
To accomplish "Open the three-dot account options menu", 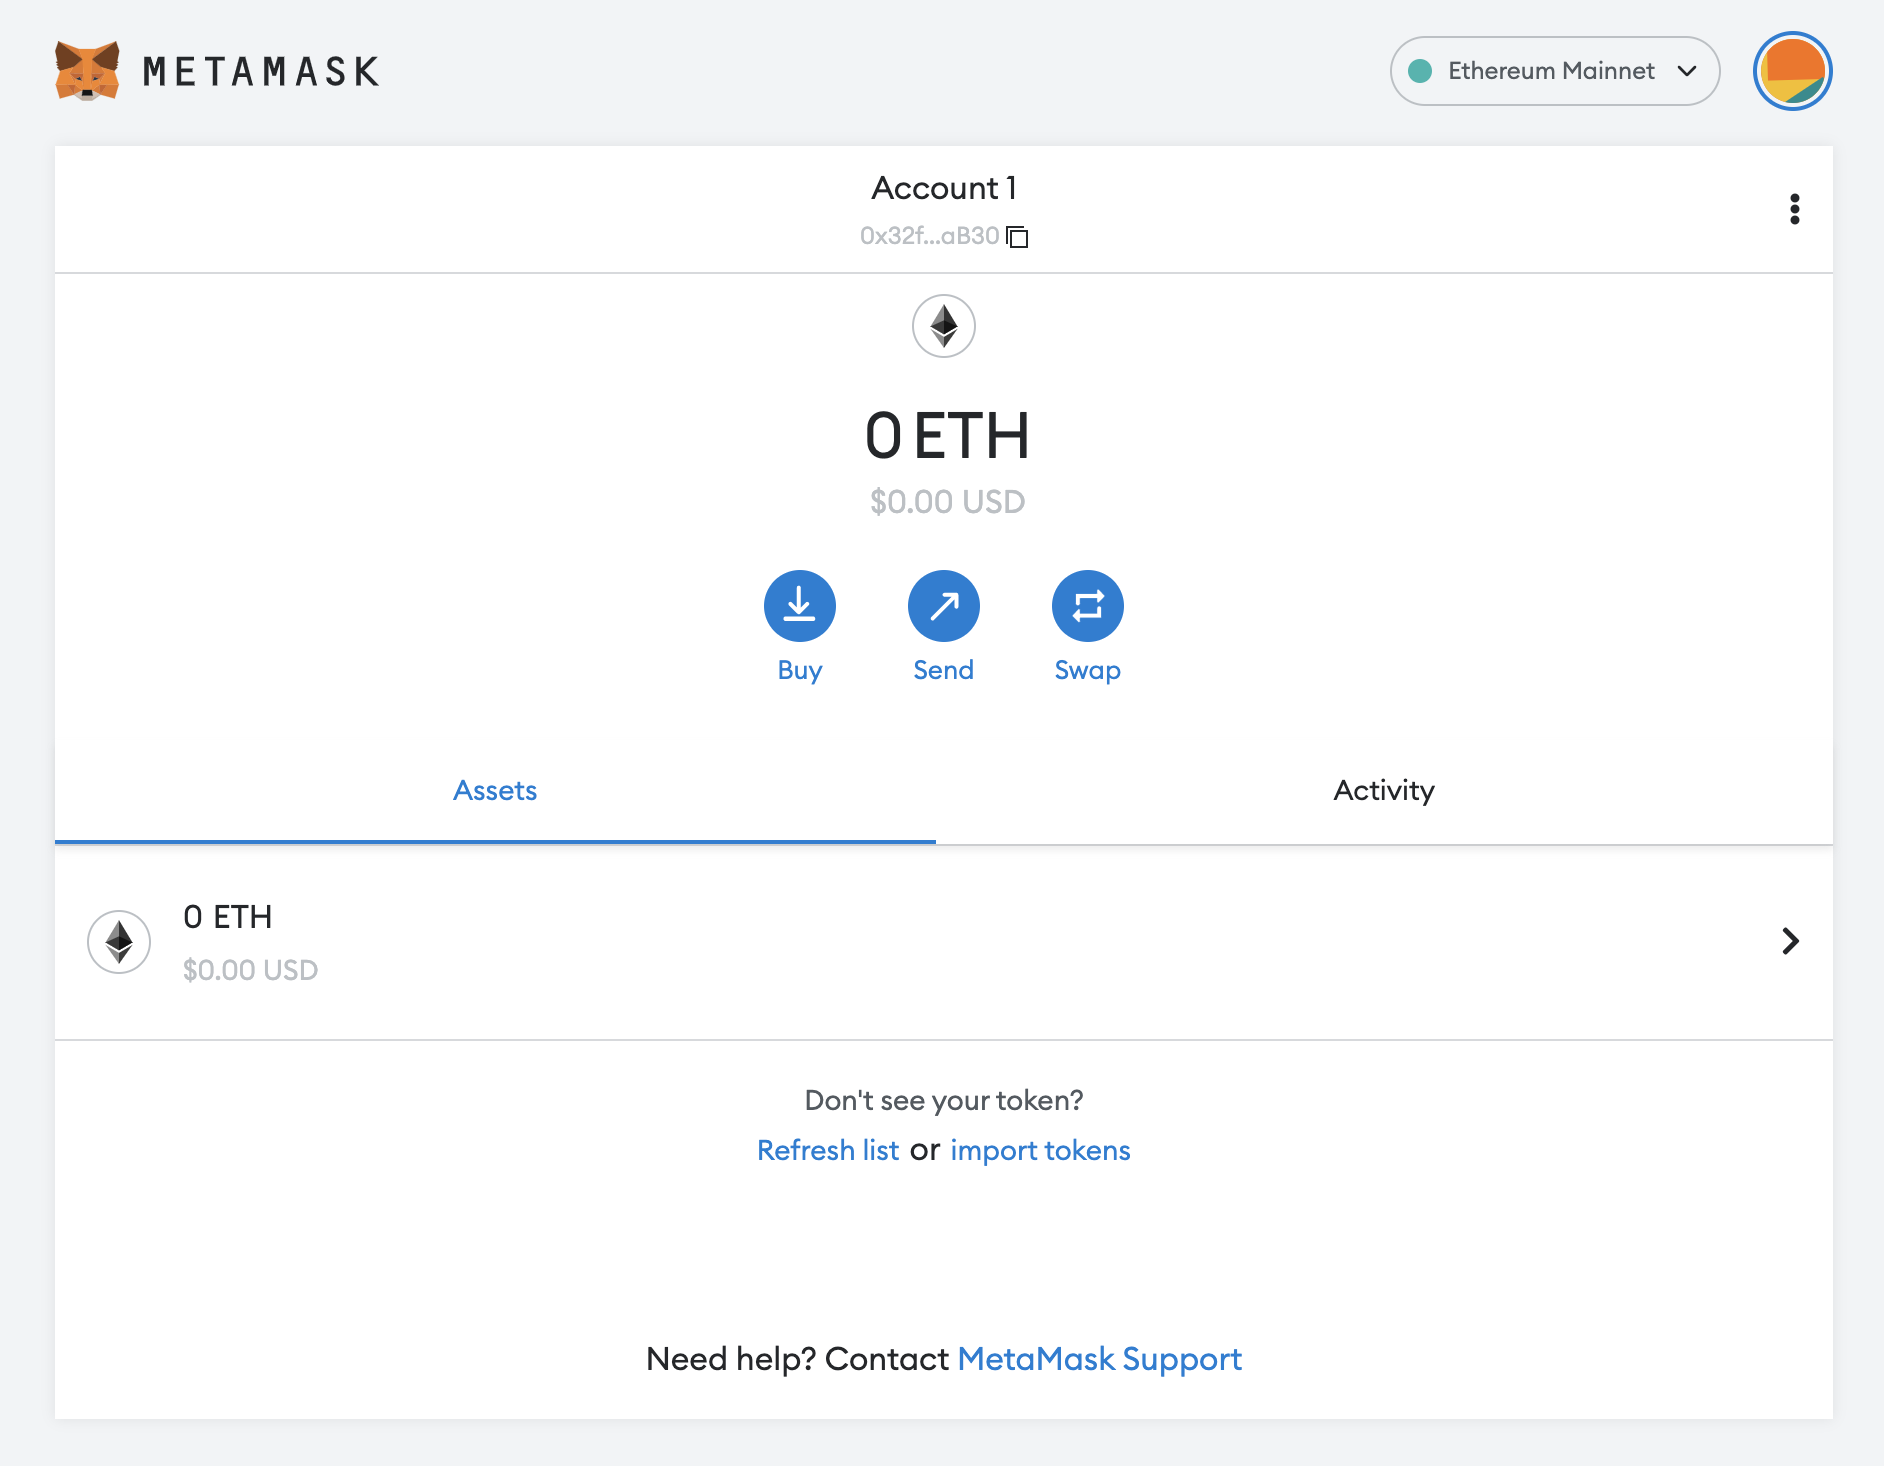I will click(1794, 209).
